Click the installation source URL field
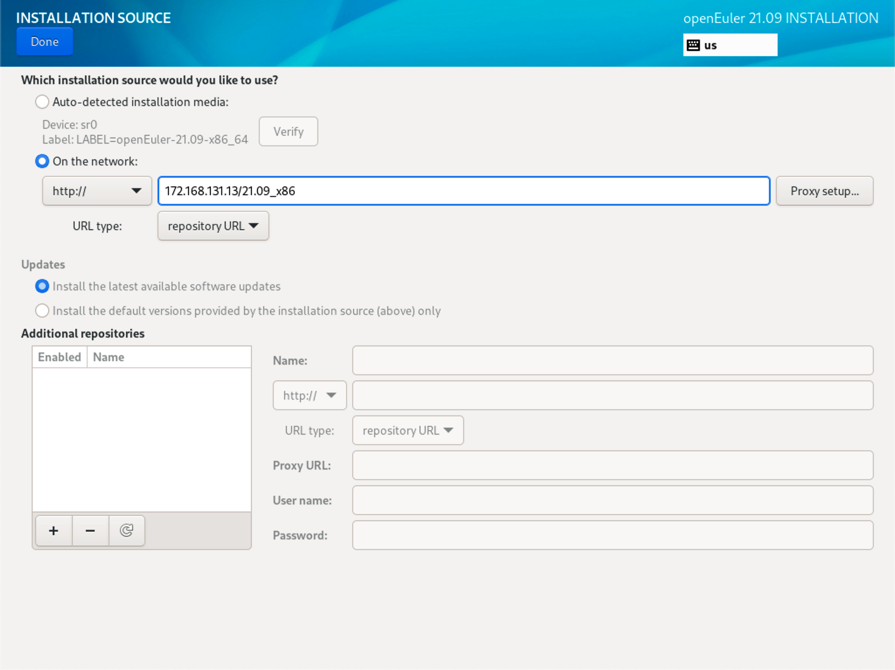This screenshot has height=670, width=895. click(x=464, y=191)
